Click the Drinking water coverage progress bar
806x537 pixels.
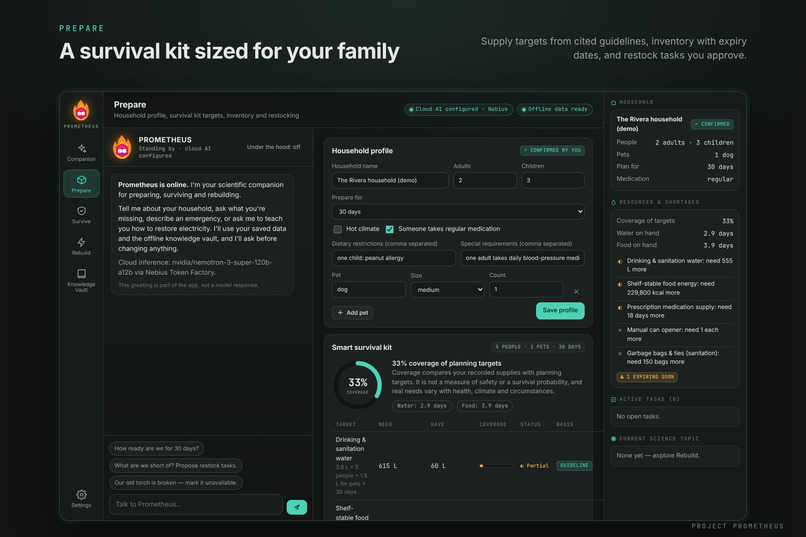pyautogui.click(x=496, y=466)
